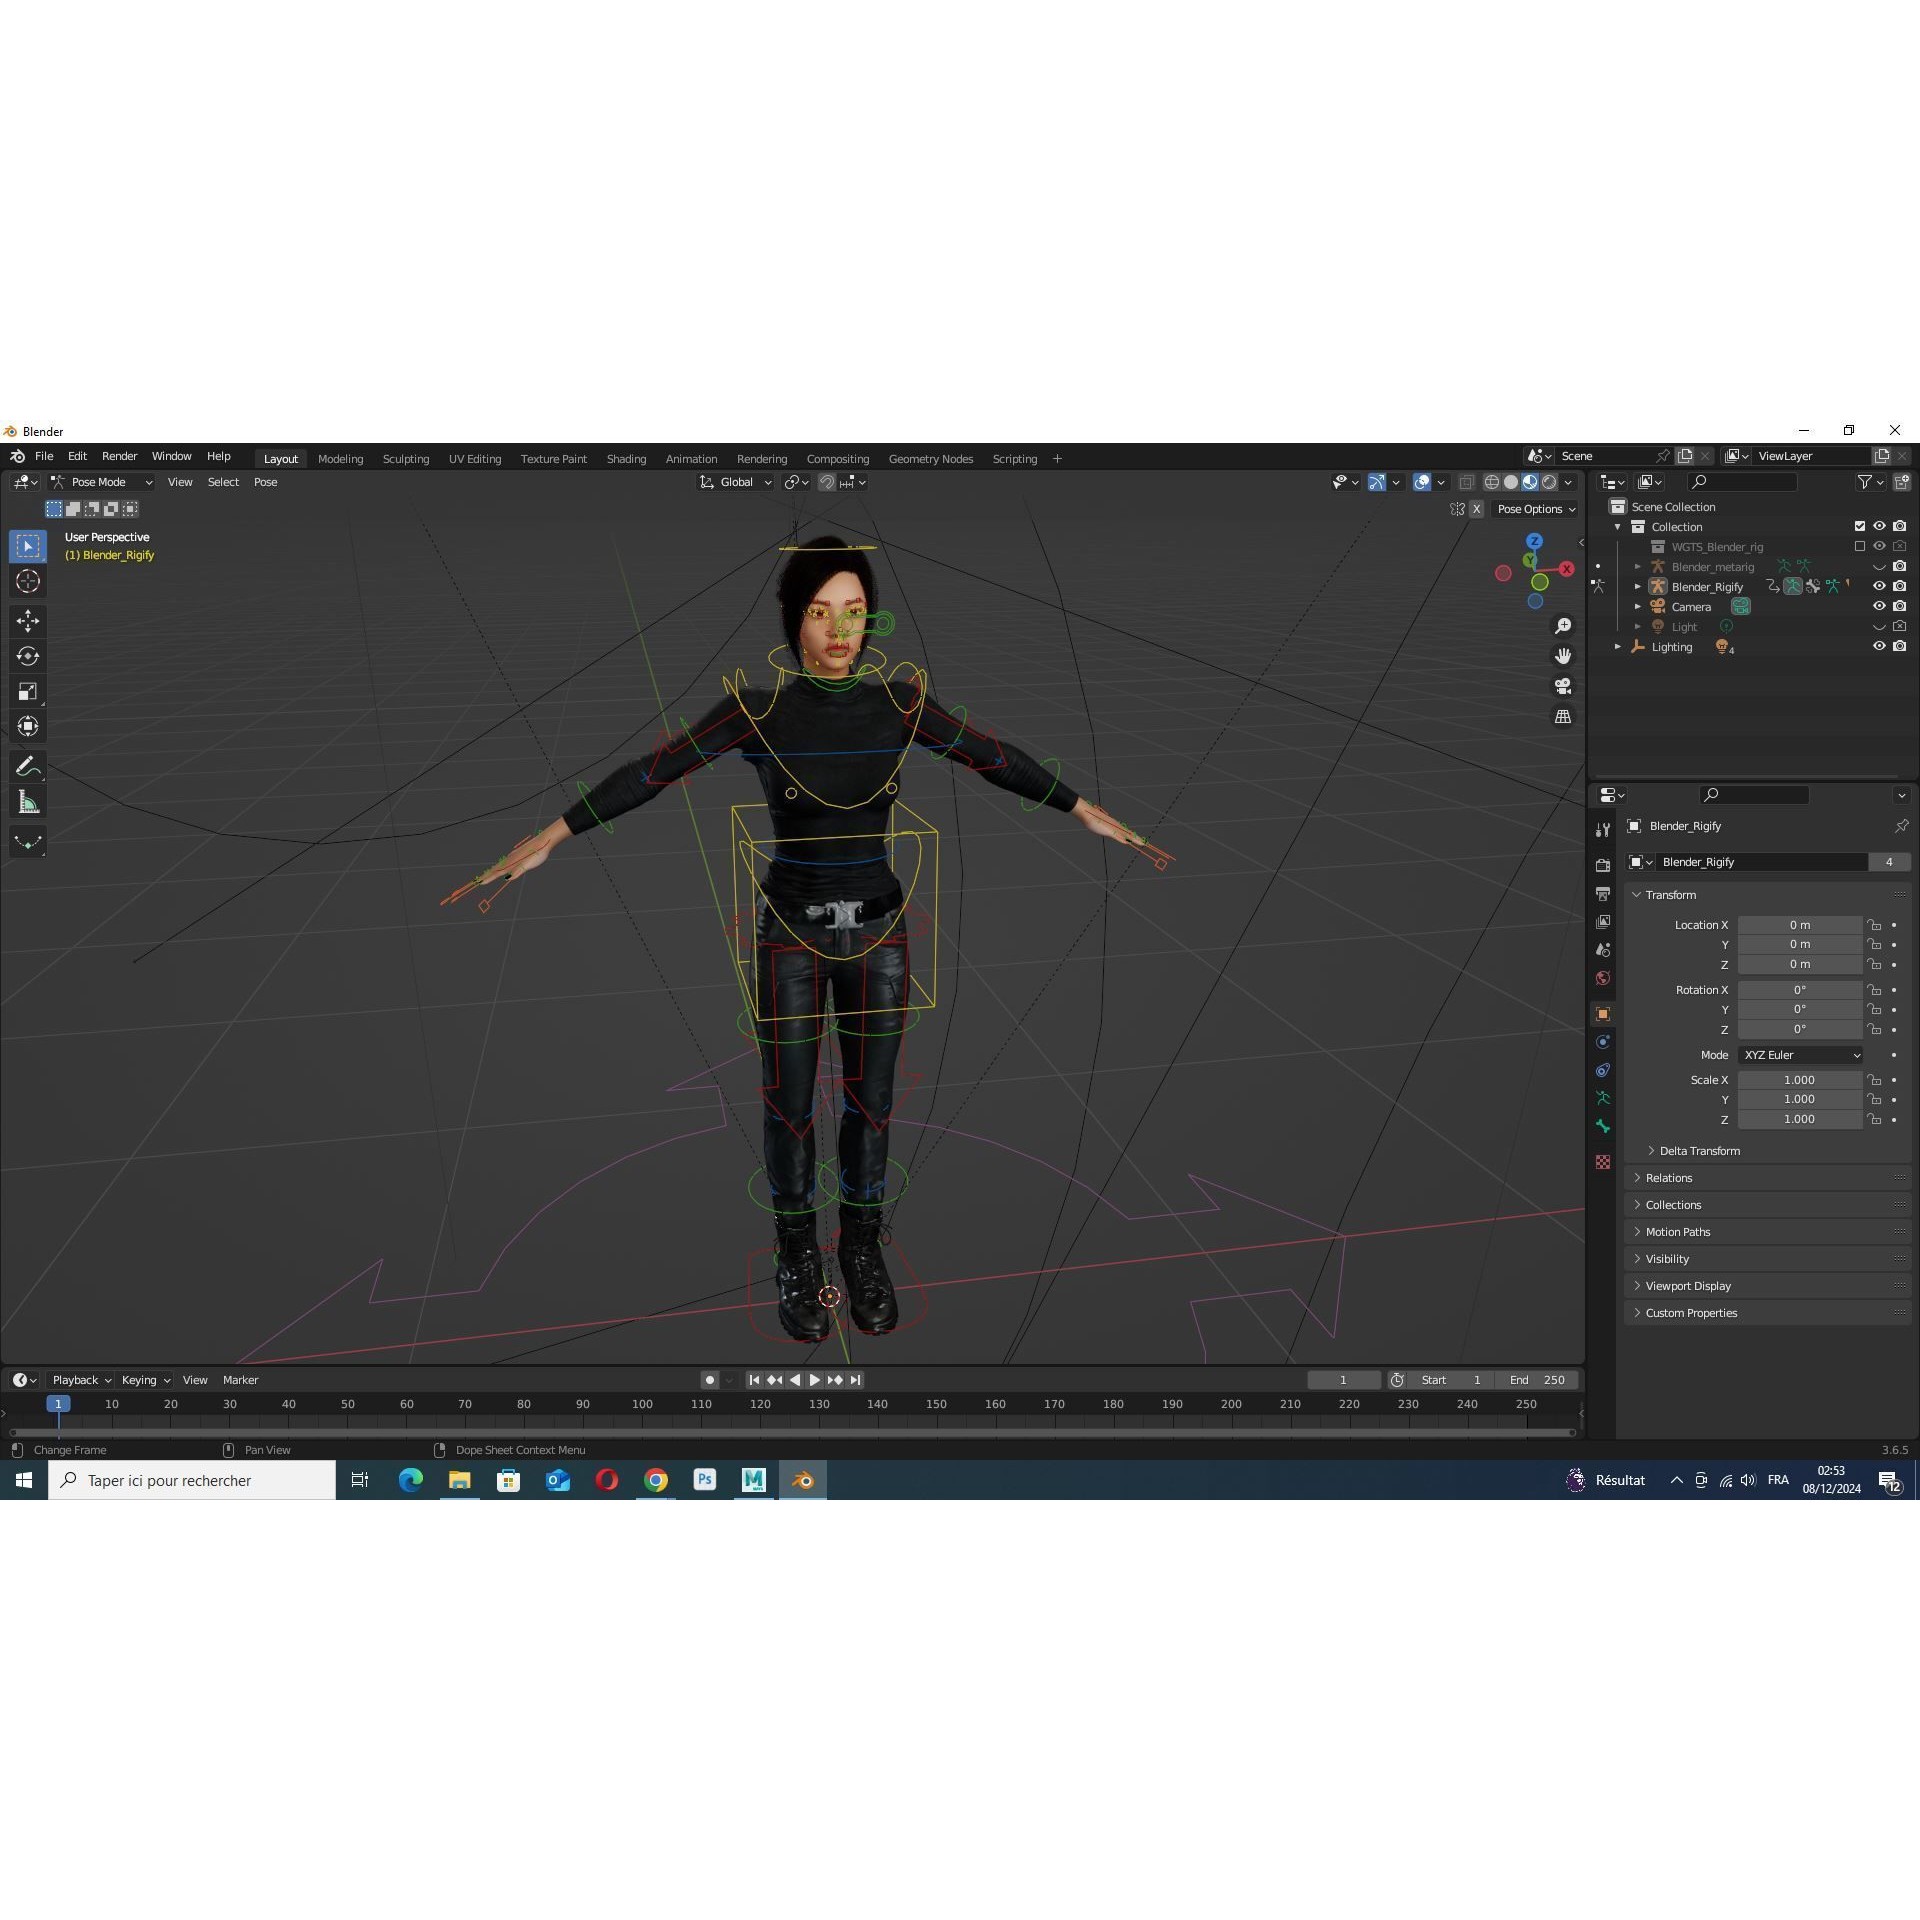Screen dimensions: 1920x1920
Task: Open the XYZ Euler rotation mode dropdown
Action: pyautogui.click(x=1801, y=1055)
